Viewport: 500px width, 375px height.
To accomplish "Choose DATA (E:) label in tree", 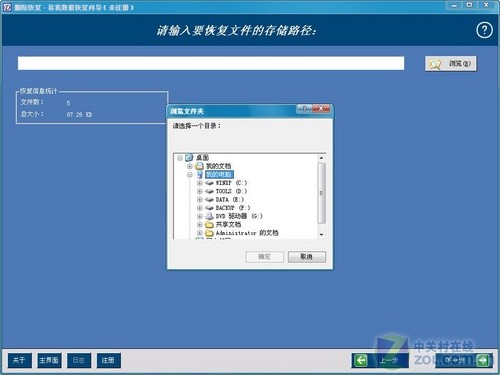I will pyautogui.click(x=230, y=199).
